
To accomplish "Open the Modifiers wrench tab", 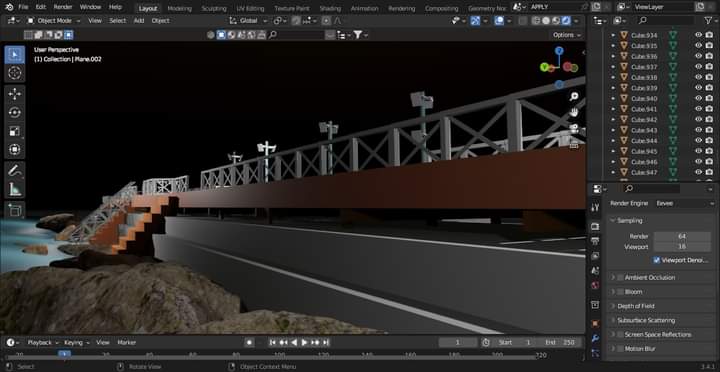I will pyautogui.click(x=595, y=338).
